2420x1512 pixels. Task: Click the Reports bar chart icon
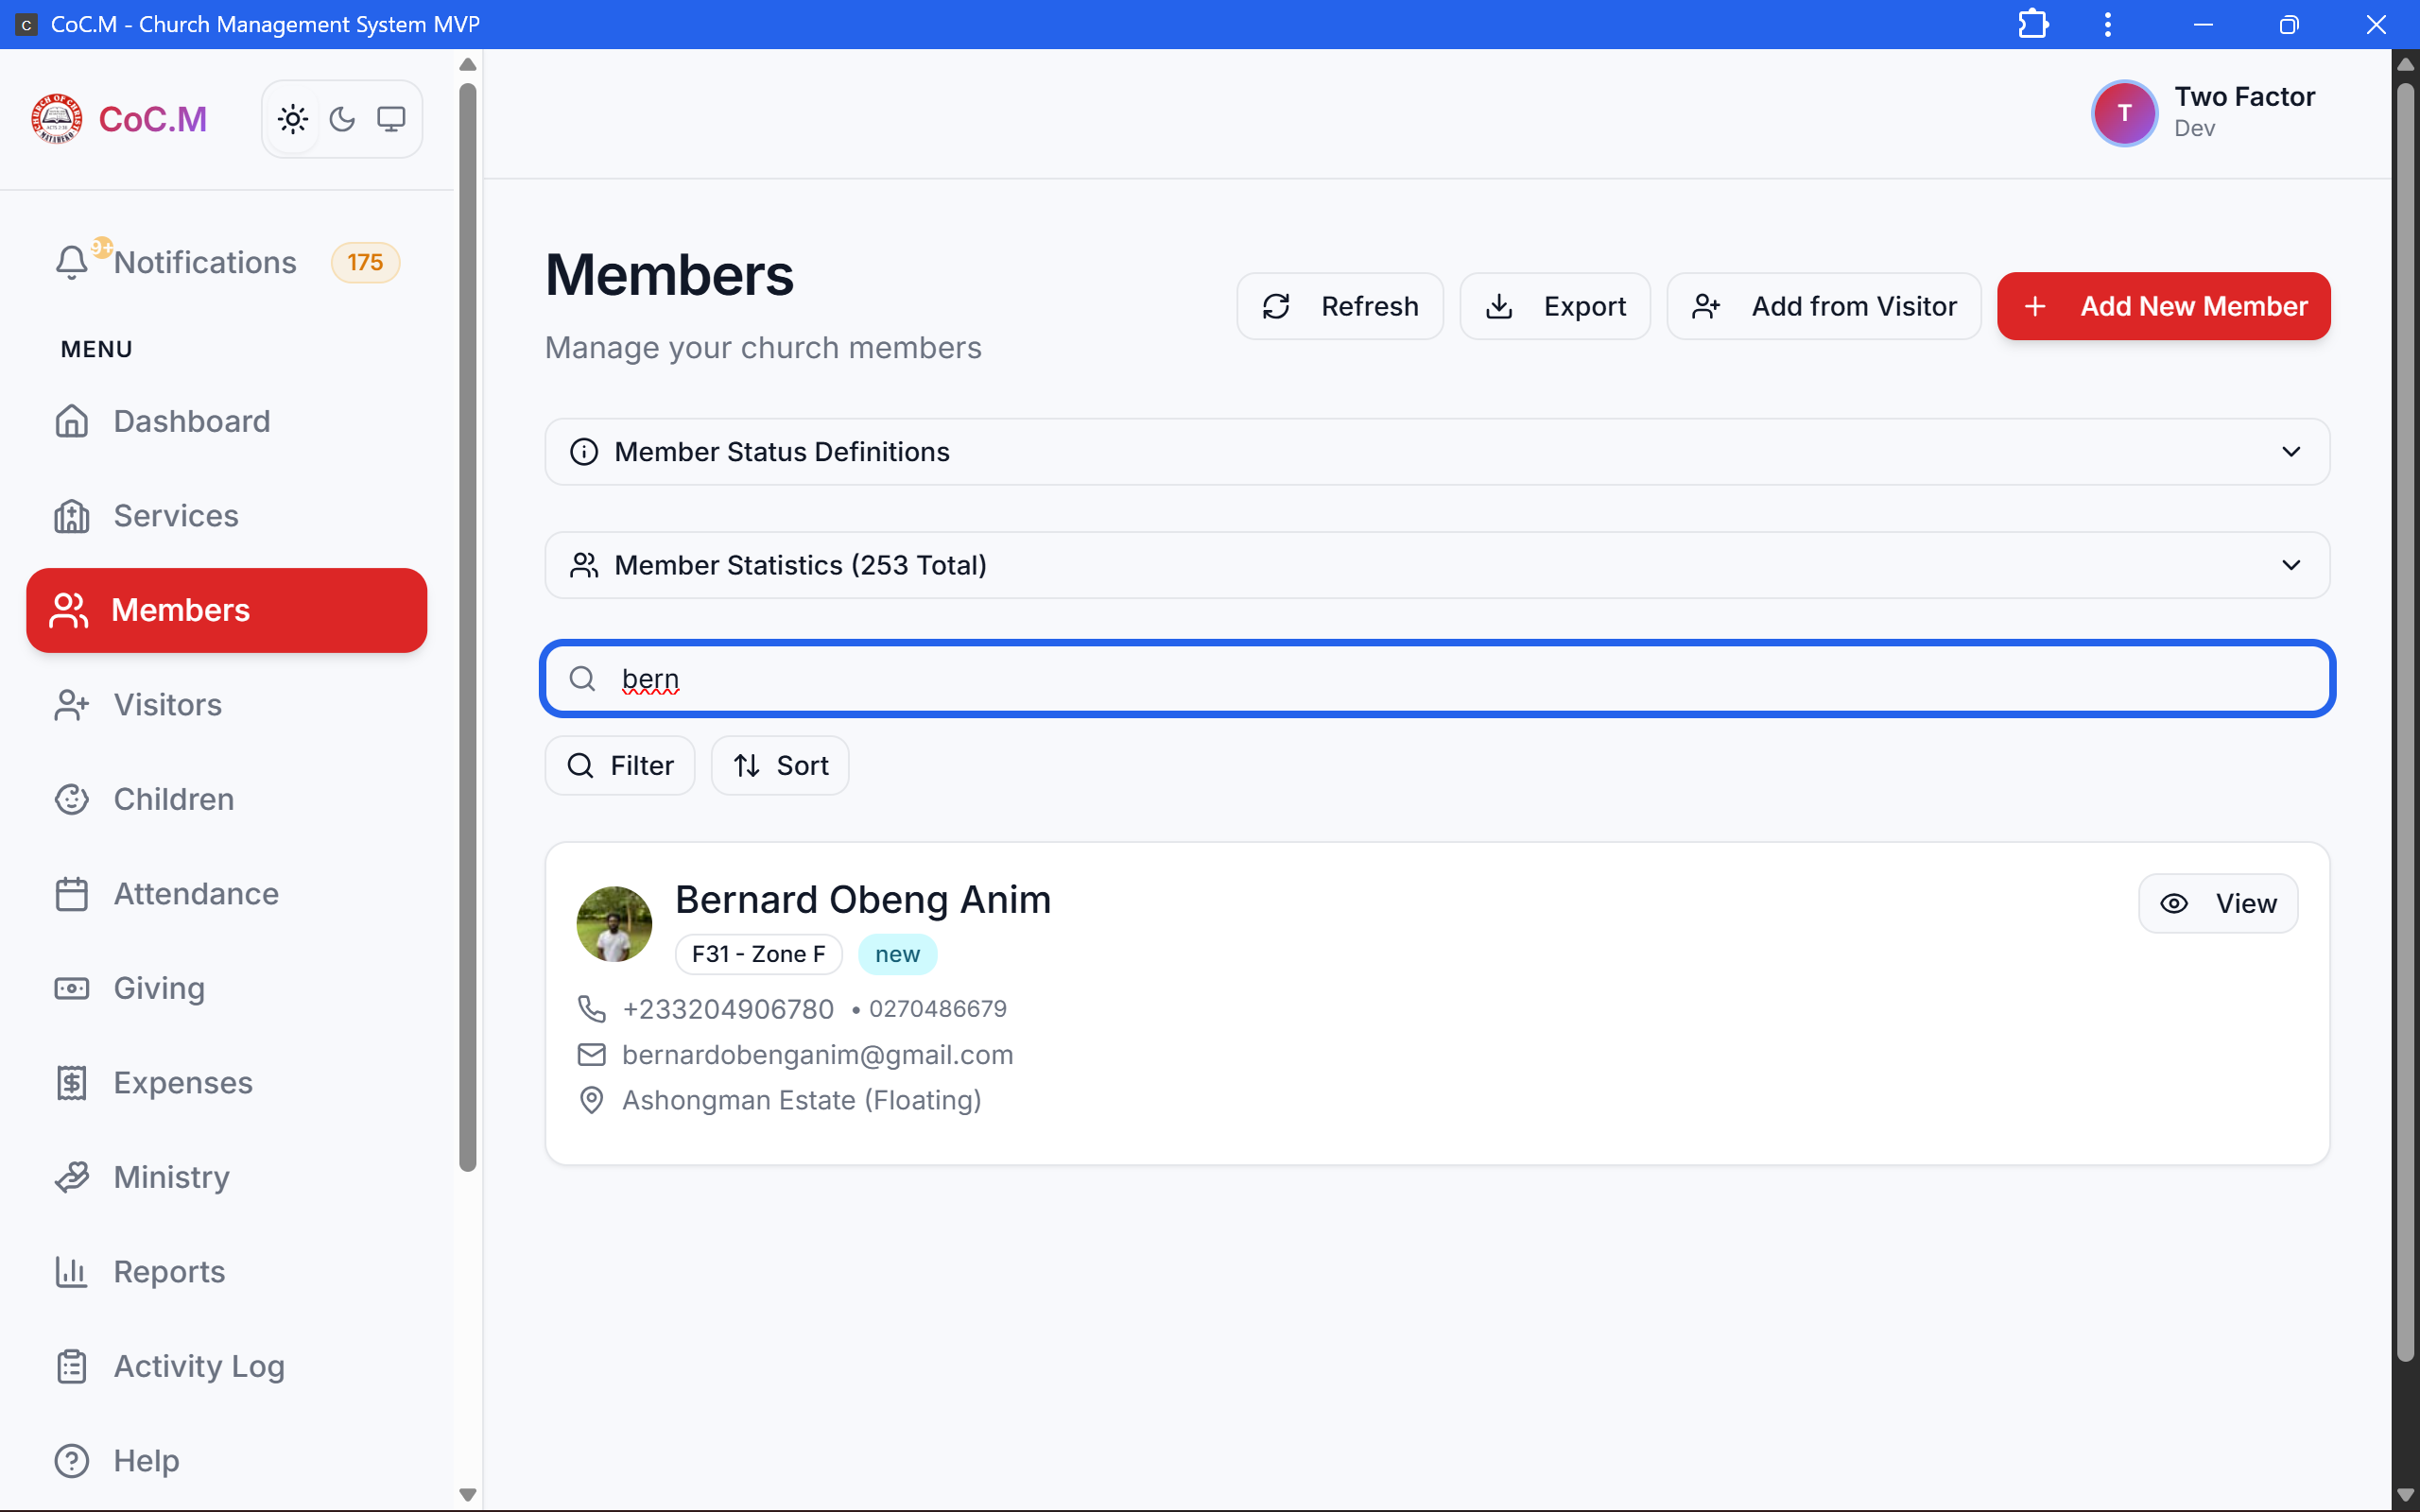(72, 1271)
